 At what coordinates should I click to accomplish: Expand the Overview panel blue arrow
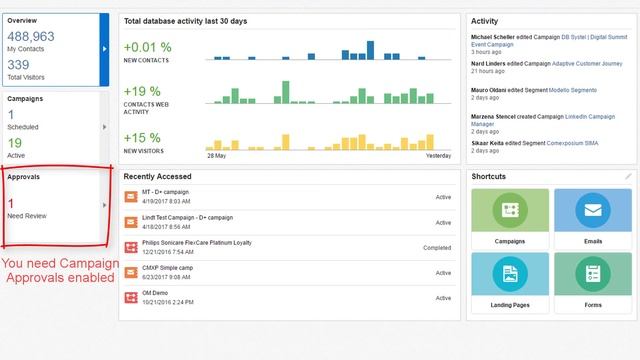coord(104,49)
